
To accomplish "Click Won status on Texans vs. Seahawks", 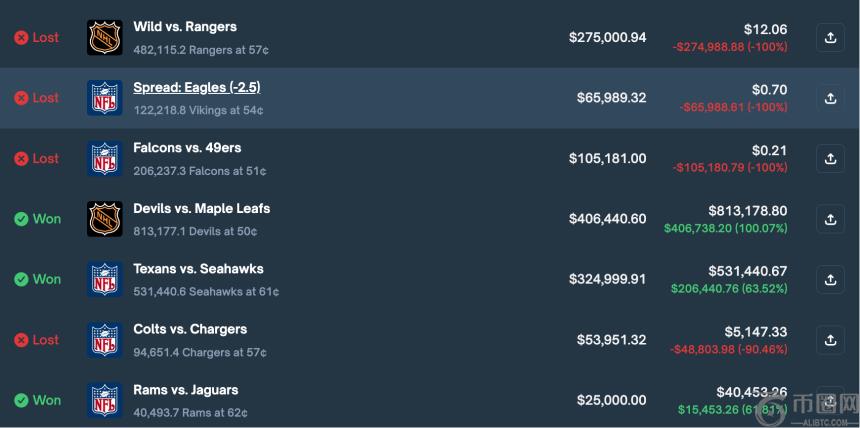I will coord(37,279).
